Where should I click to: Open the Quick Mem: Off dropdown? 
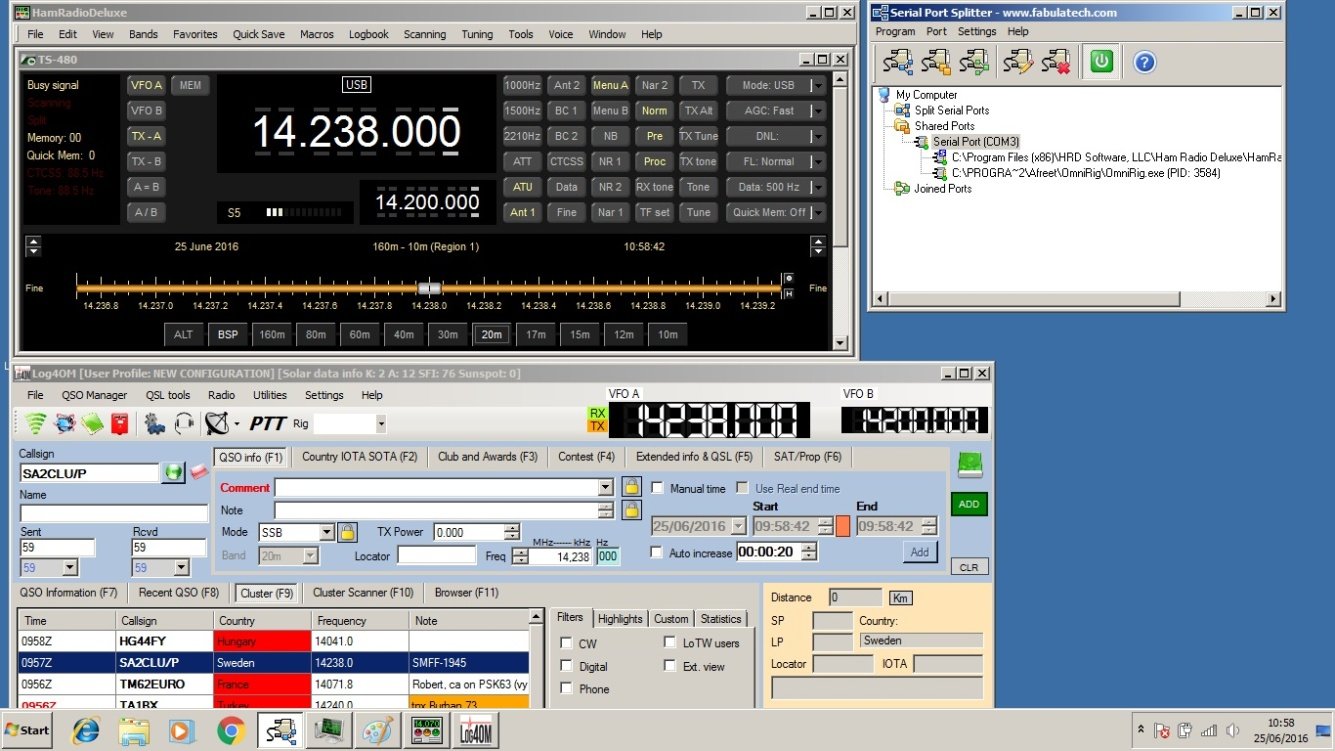(817, 212)
